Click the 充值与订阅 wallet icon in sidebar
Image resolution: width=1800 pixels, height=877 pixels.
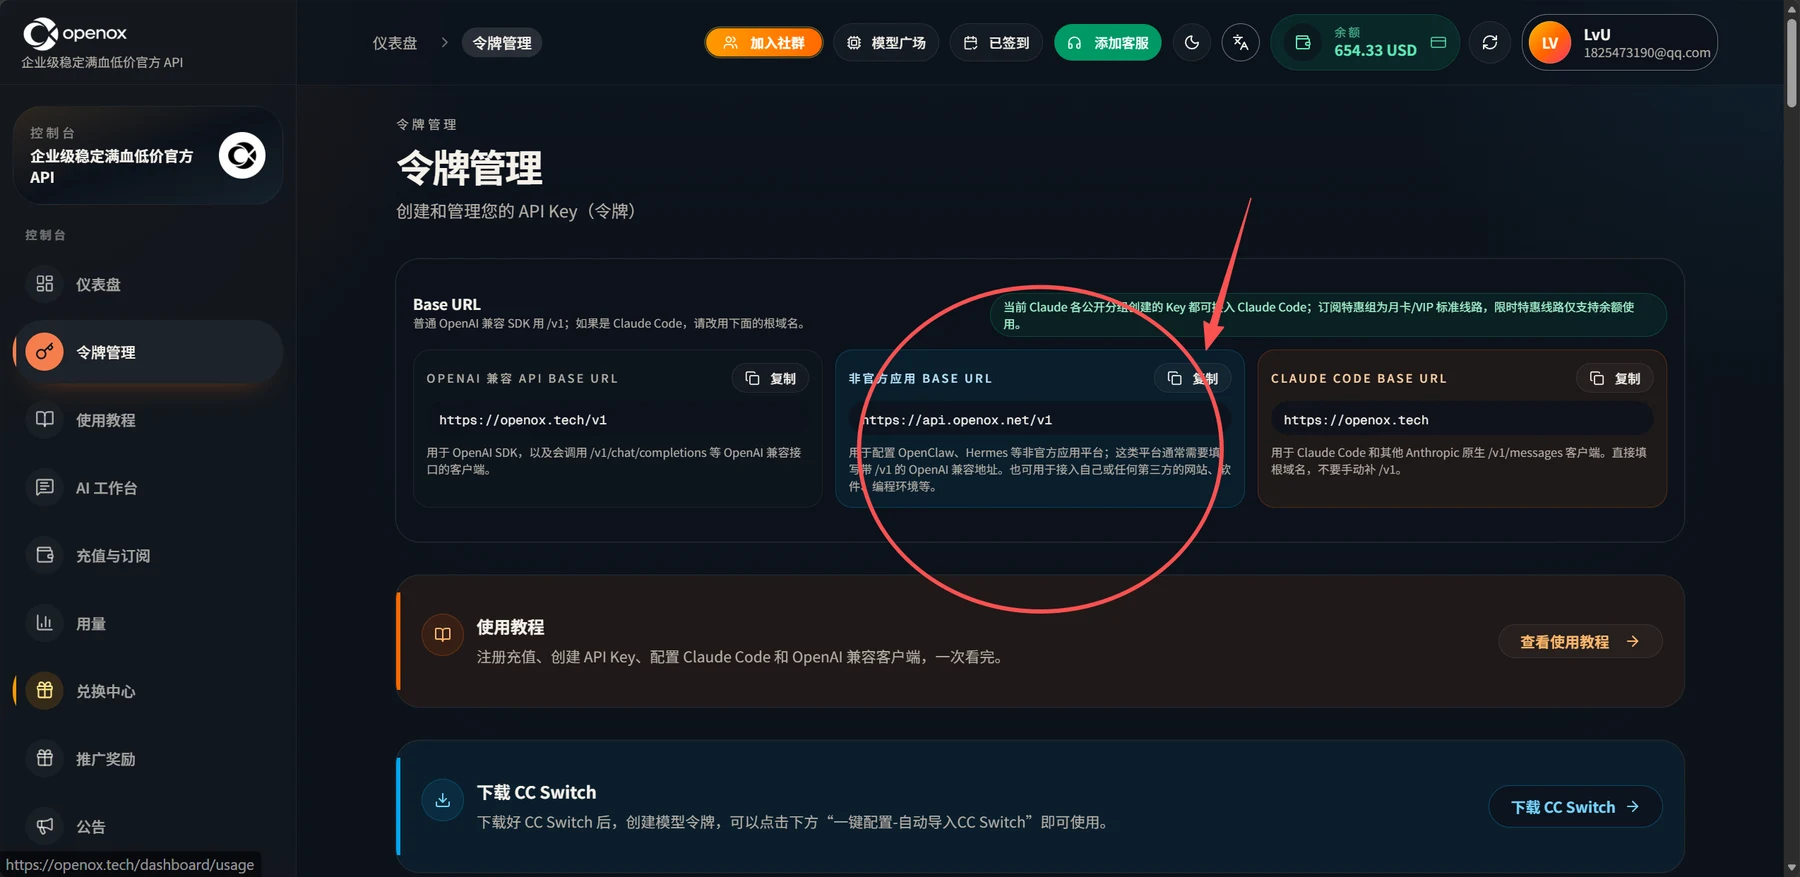[x=45, y=555]
